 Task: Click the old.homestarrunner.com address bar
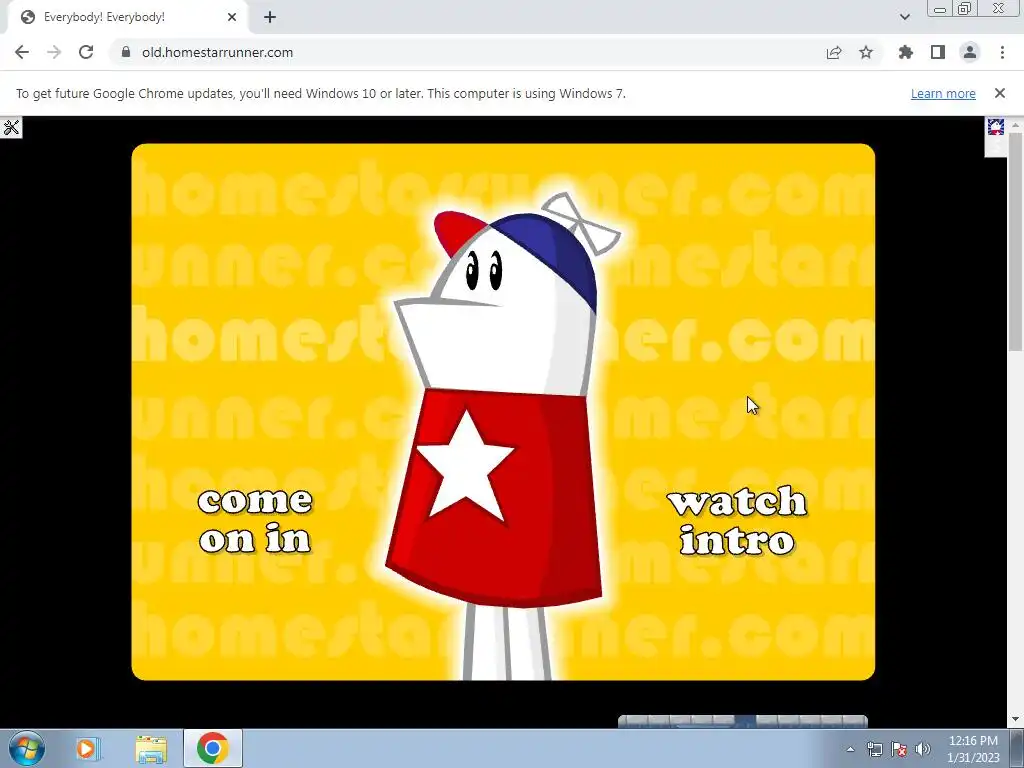pos(217,52)
